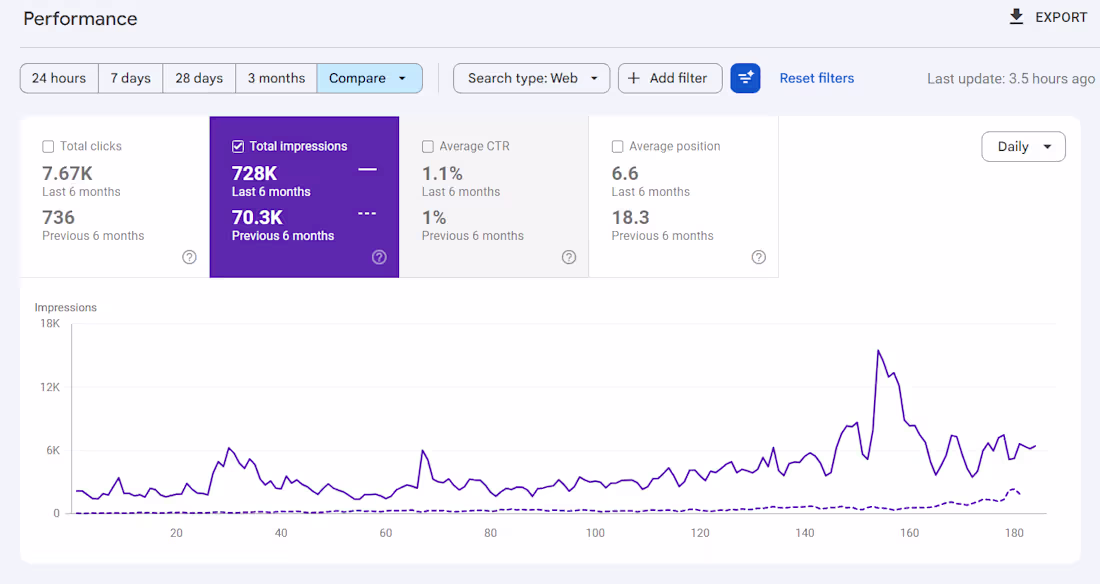Enable the Total clicks checkbox
This screenshot has width=1100, height=584.
coord(48,146)
